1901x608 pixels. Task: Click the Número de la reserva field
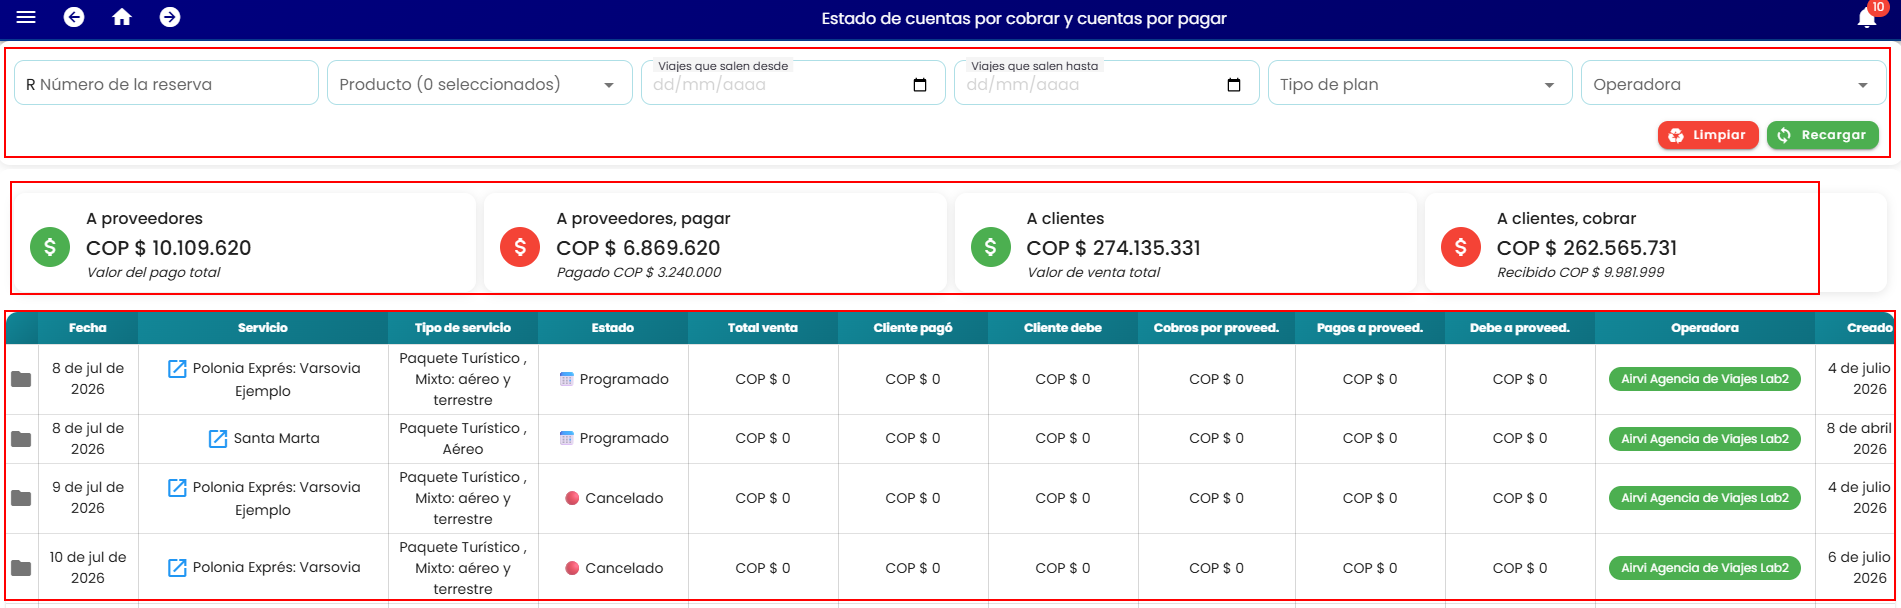tap(166, 84)
